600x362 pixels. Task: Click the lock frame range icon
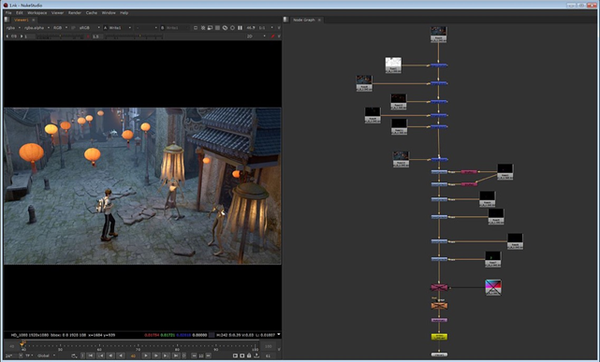tap(249, 355)
